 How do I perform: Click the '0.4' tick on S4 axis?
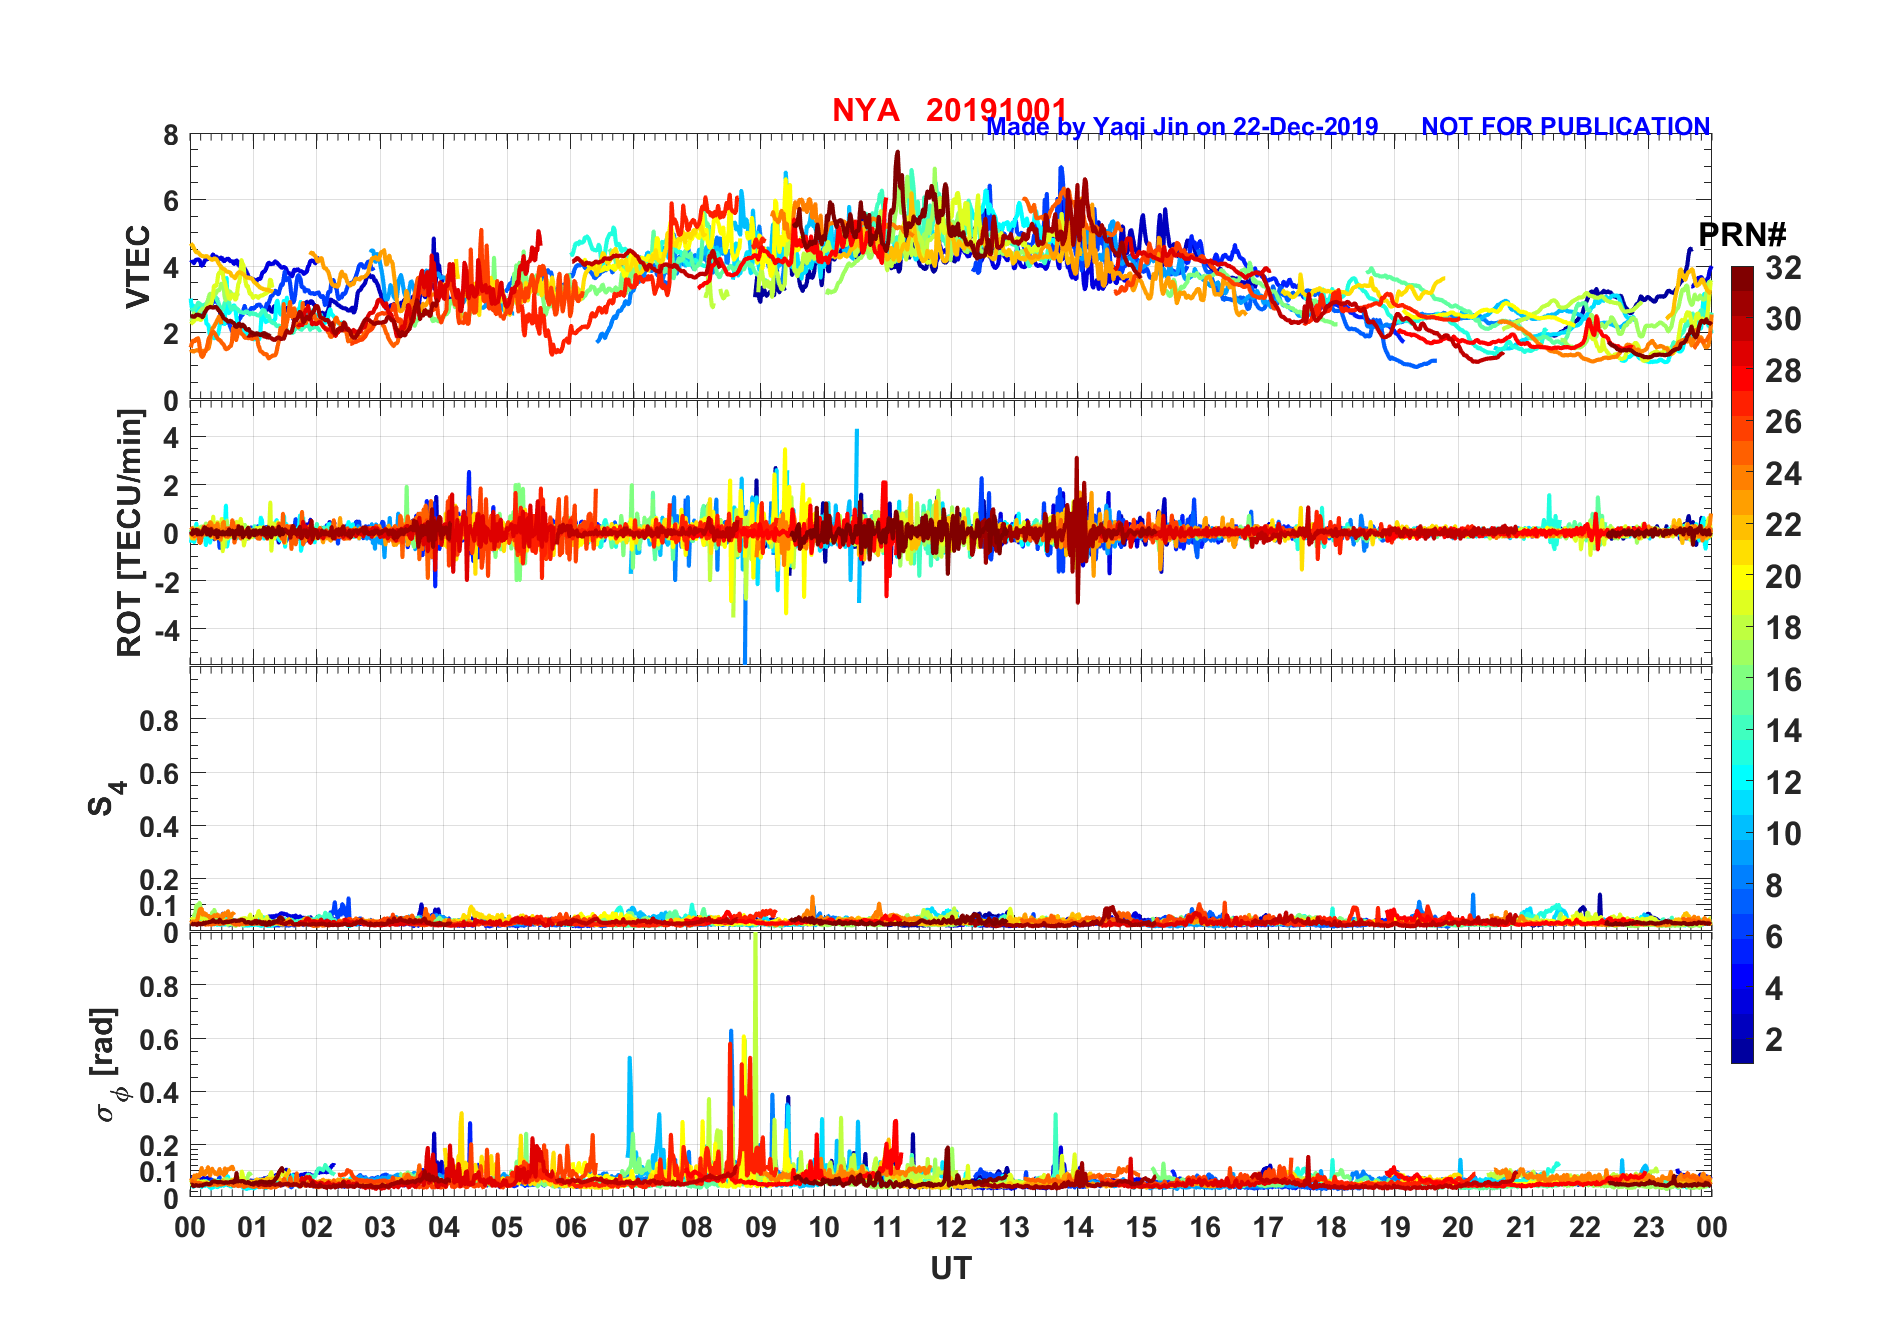point(160,826)
